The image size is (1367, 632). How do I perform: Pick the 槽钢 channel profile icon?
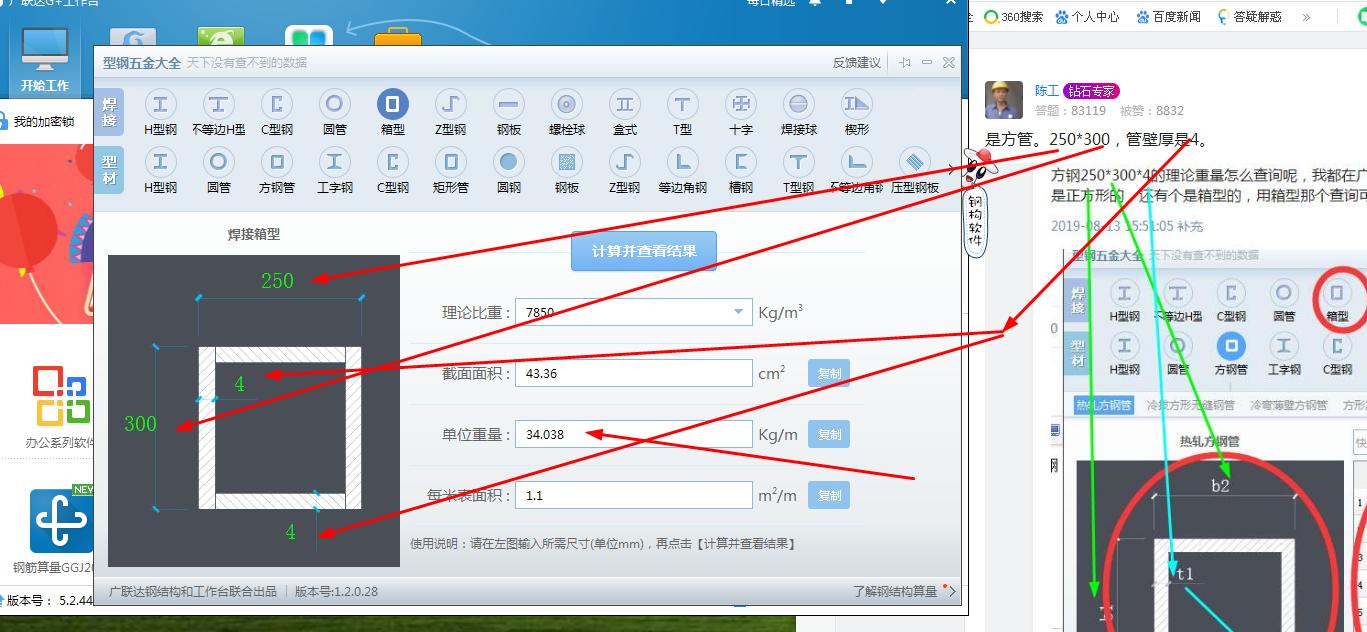(x=740, y=162)
